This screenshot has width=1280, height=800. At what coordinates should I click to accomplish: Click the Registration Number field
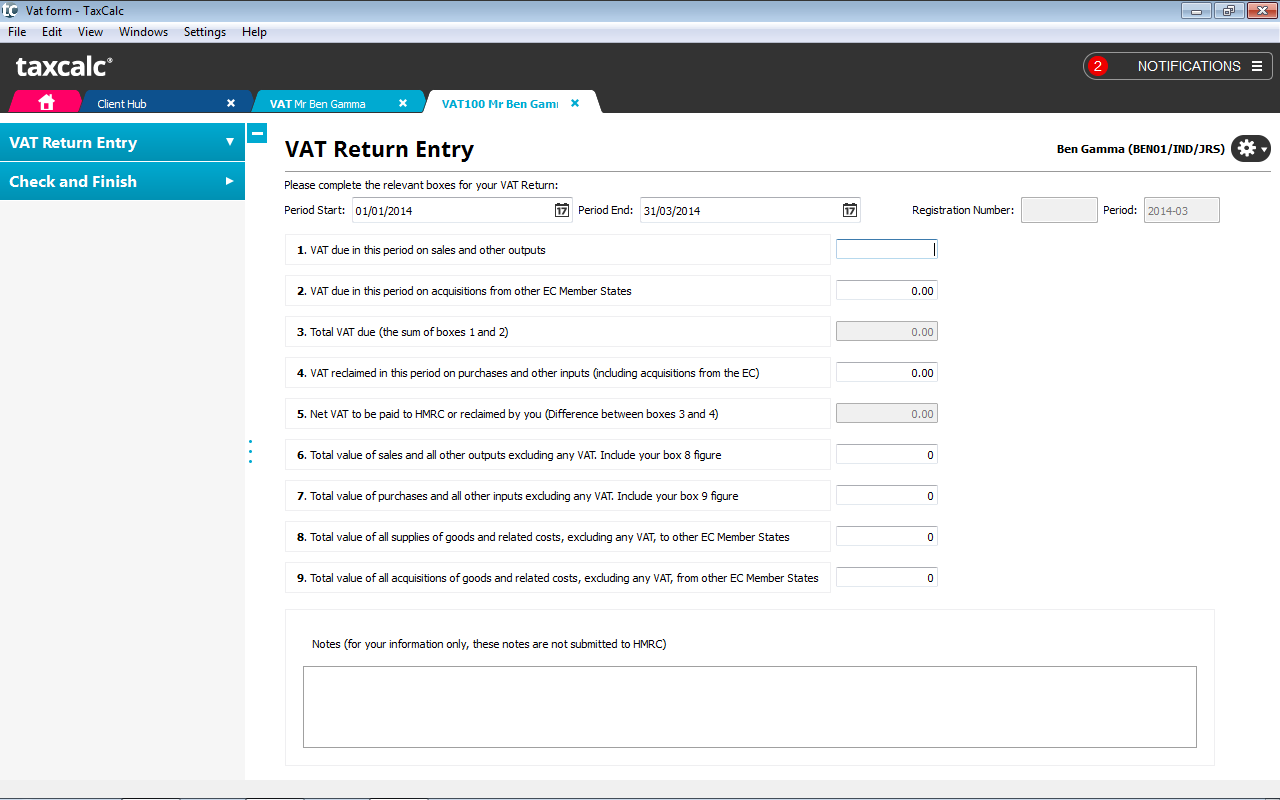coord(1059,210)
